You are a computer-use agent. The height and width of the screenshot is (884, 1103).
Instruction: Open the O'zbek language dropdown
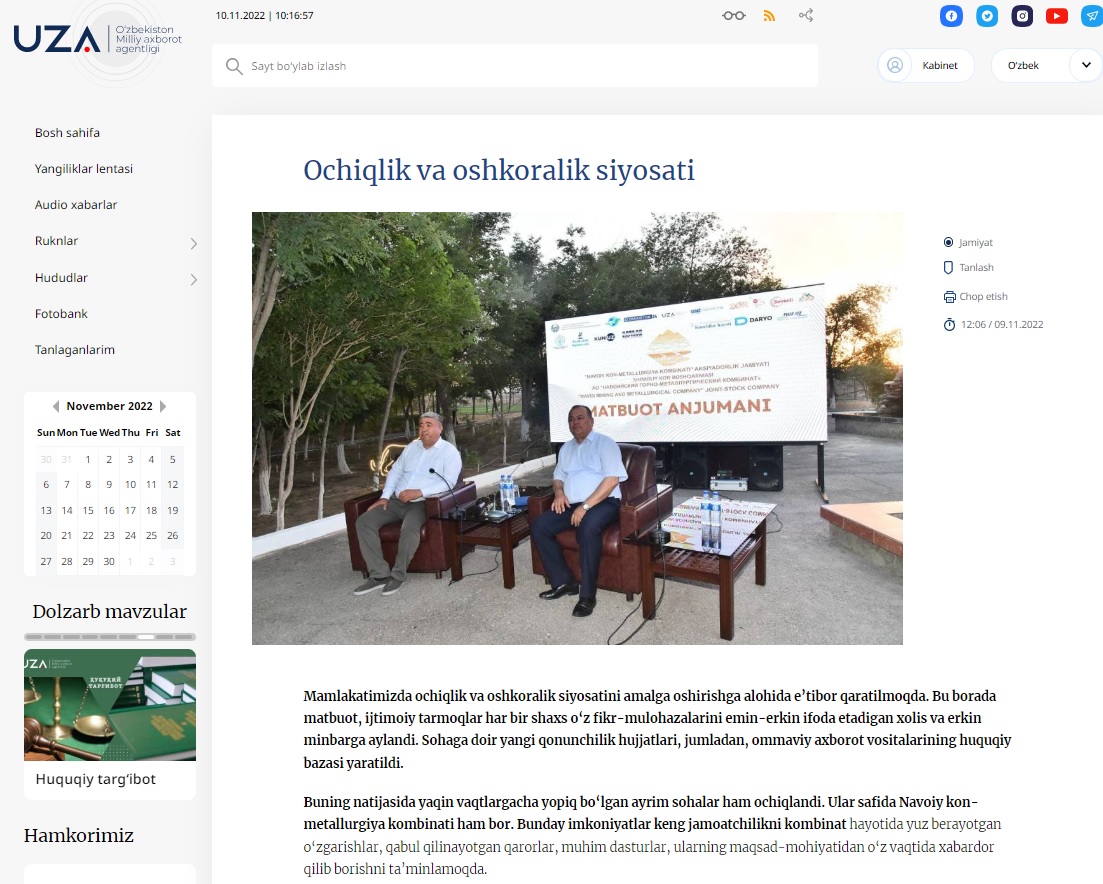pos(1045,66)
